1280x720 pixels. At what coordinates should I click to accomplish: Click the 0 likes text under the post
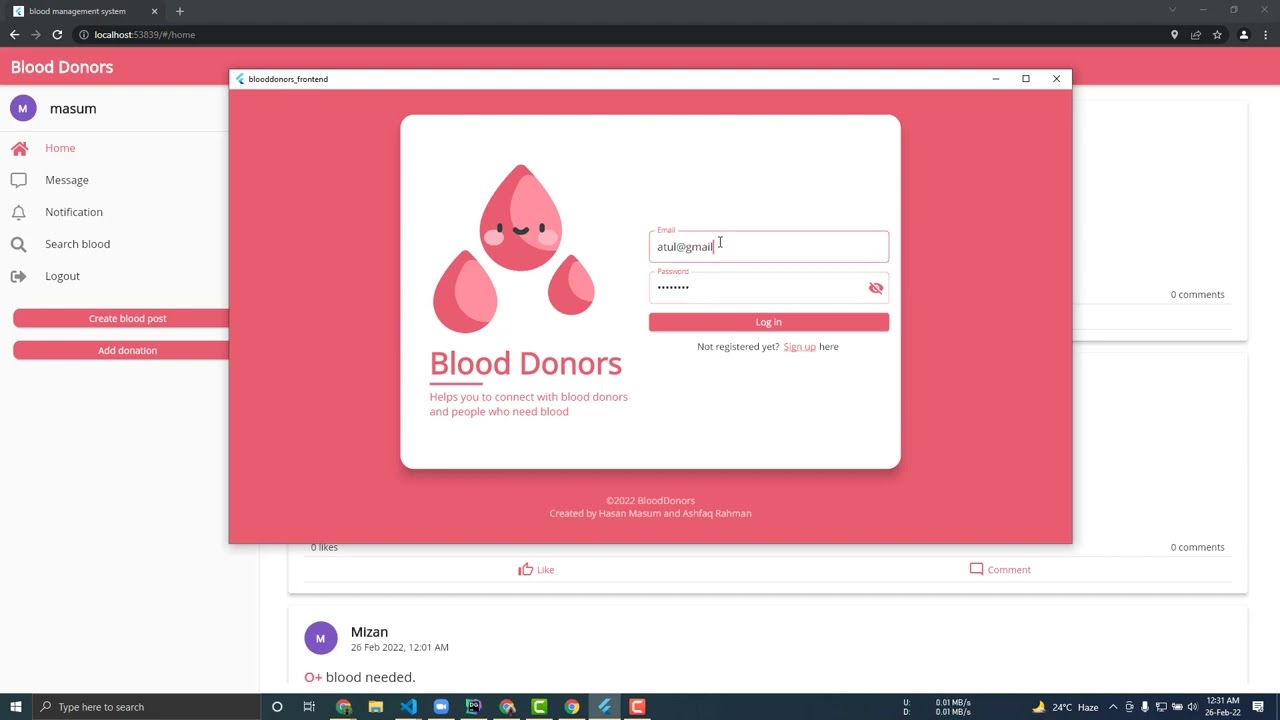[324, 547]
